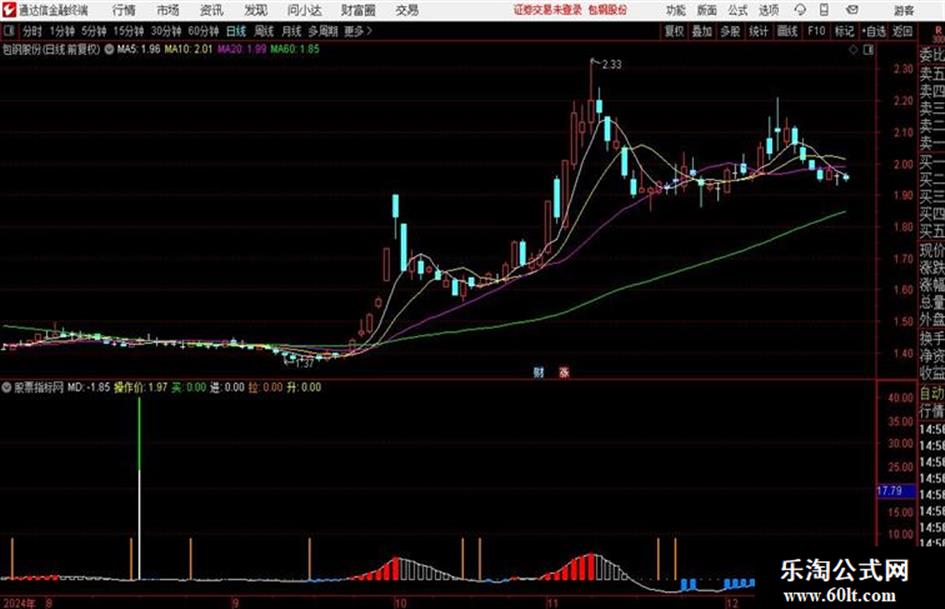Click the 标记 mark toolbar button
This screenshot has width=945, height=609.
click(x=844, y=31)
